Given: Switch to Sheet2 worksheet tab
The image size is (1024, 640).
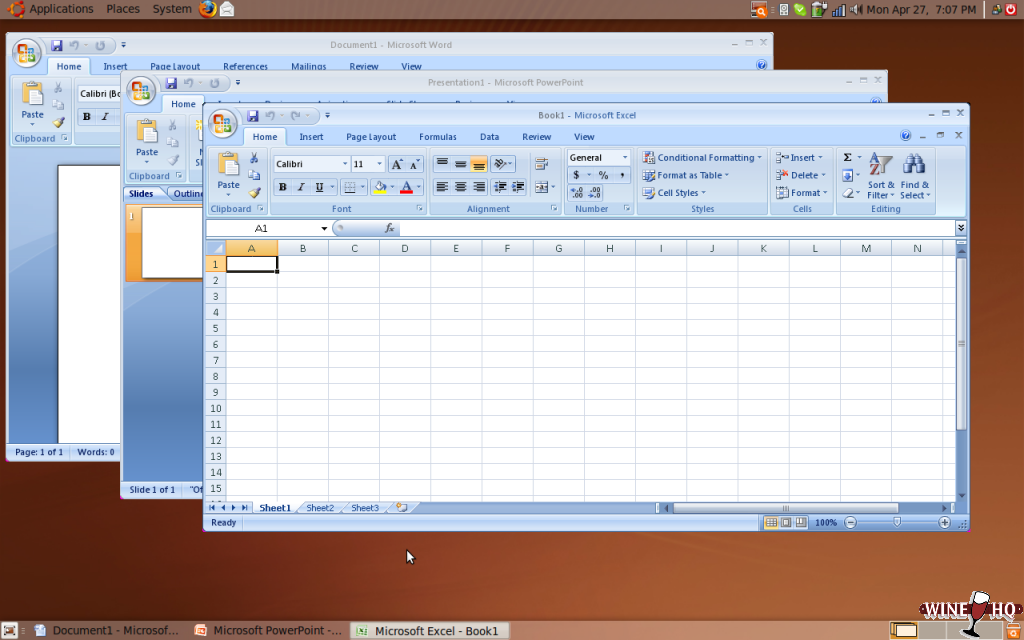Looking at the screenshot, I should [320, 507].
